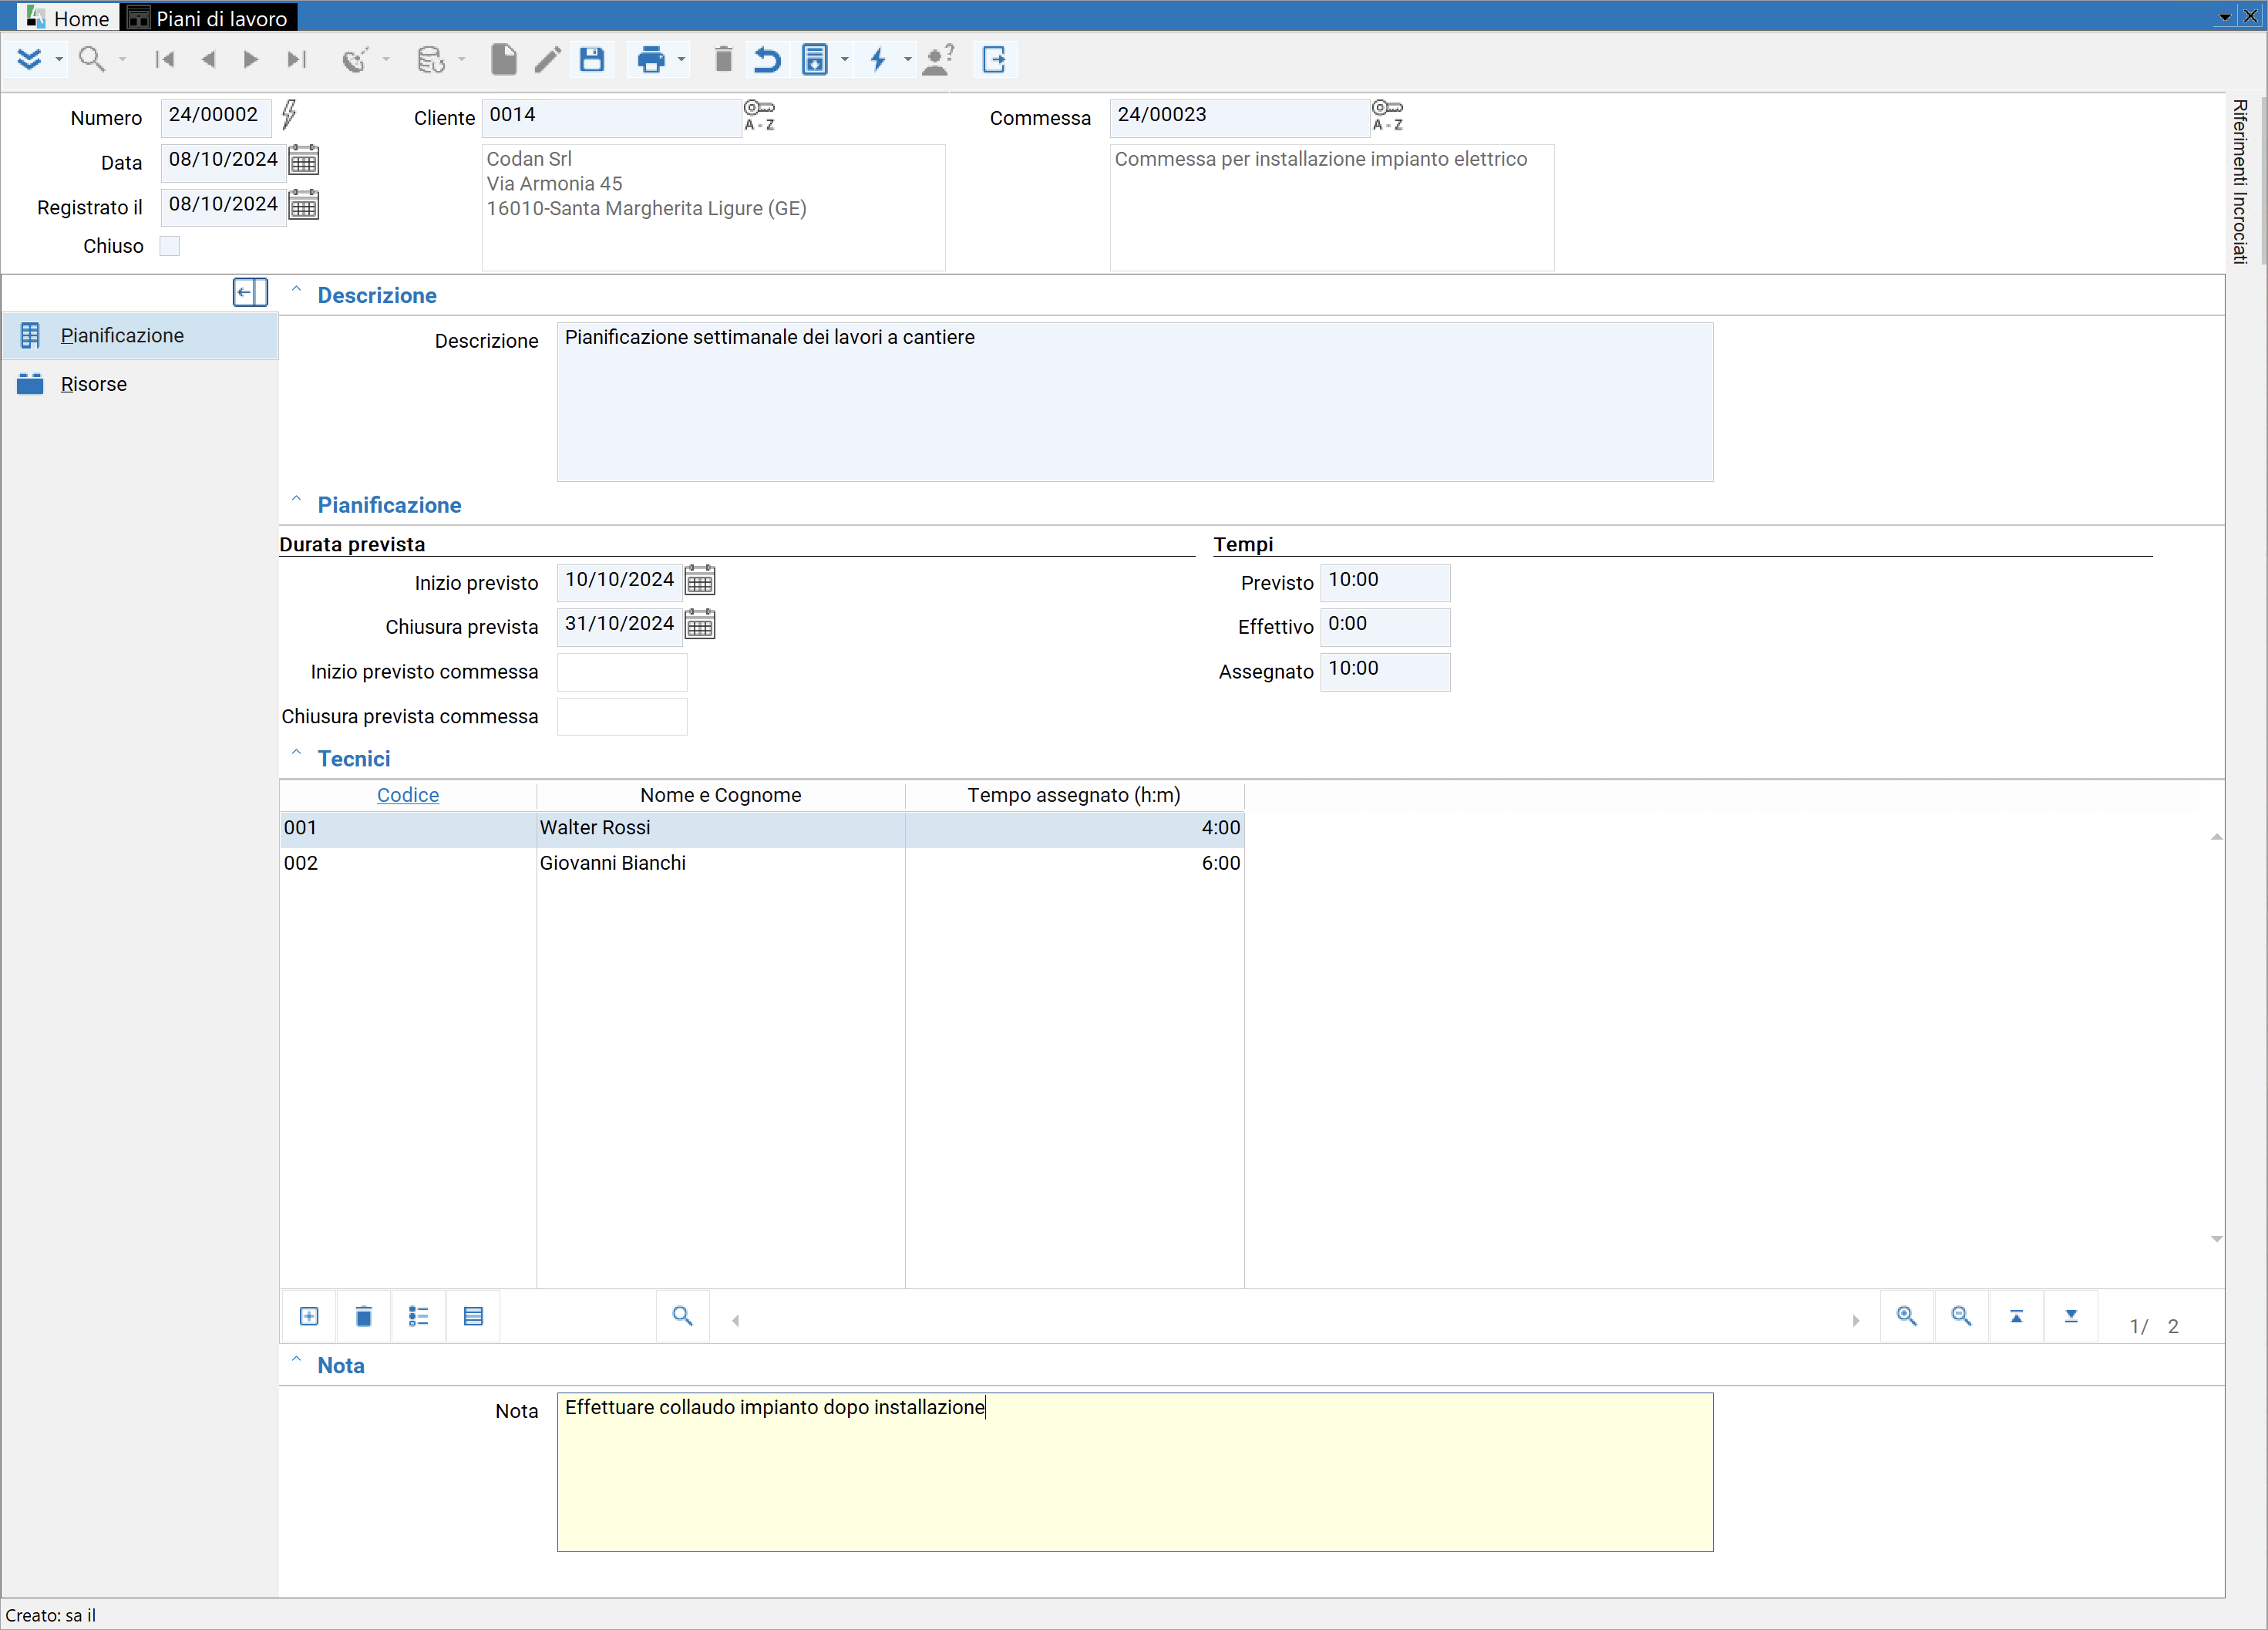Click the Nota text area

(x=1134, y=1472)
